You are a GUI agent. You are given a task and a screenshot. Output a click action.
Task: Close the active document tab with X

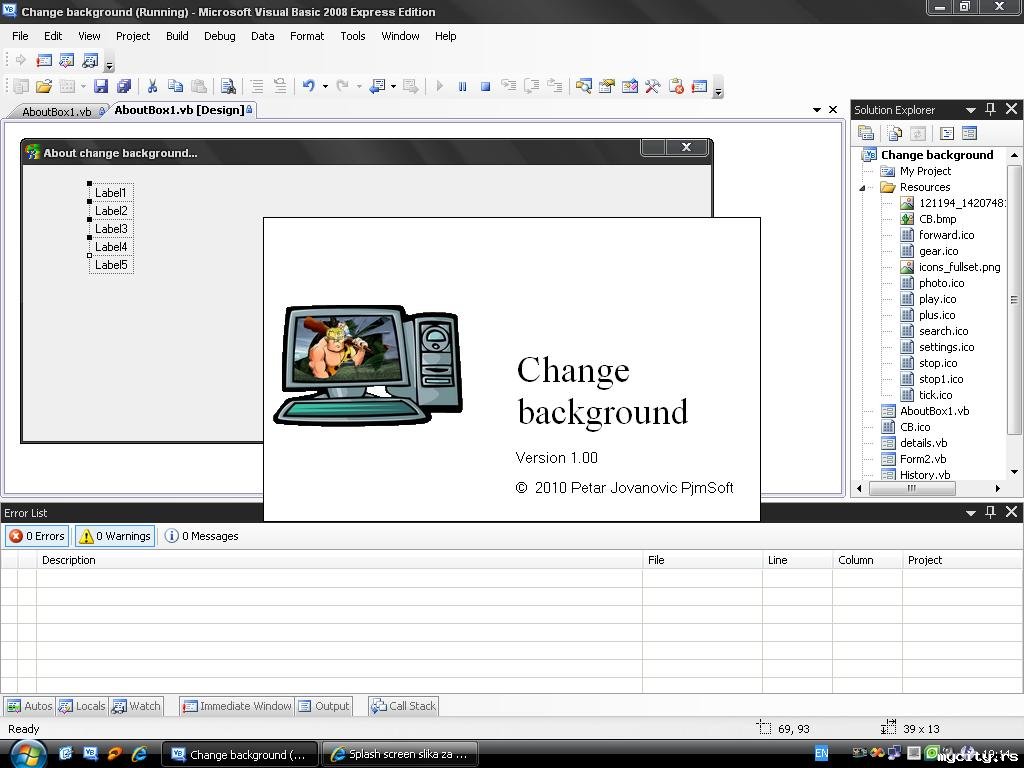pos(833,110)
